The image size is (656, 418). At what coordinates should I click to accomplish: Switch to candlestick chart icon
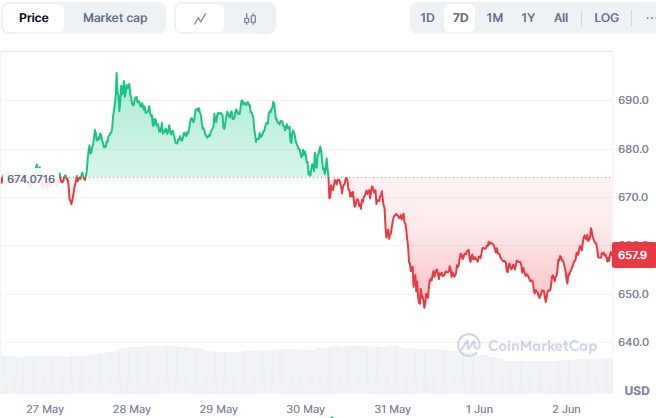pos(250,18)
